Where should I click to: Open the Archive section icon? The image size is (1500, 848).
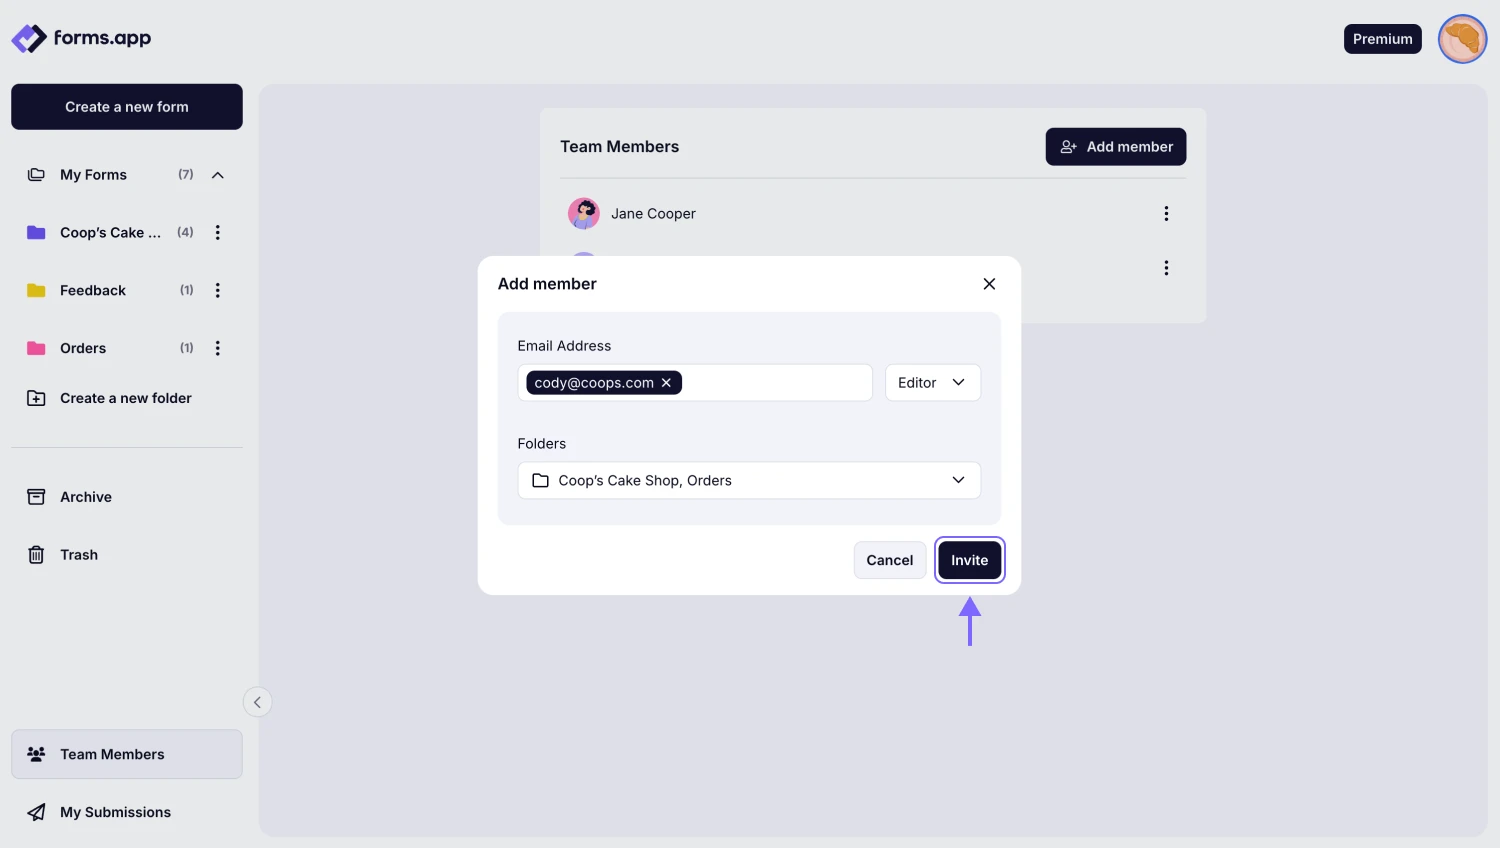(36, 496)
